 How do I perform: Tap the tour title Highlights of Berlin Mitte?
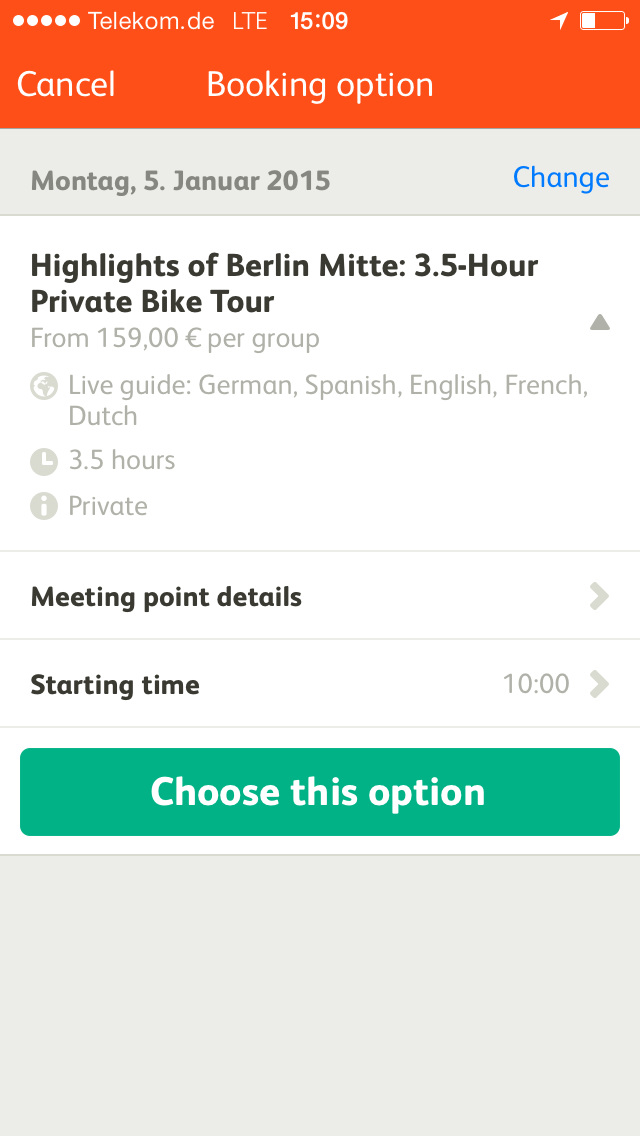point(285,283)
